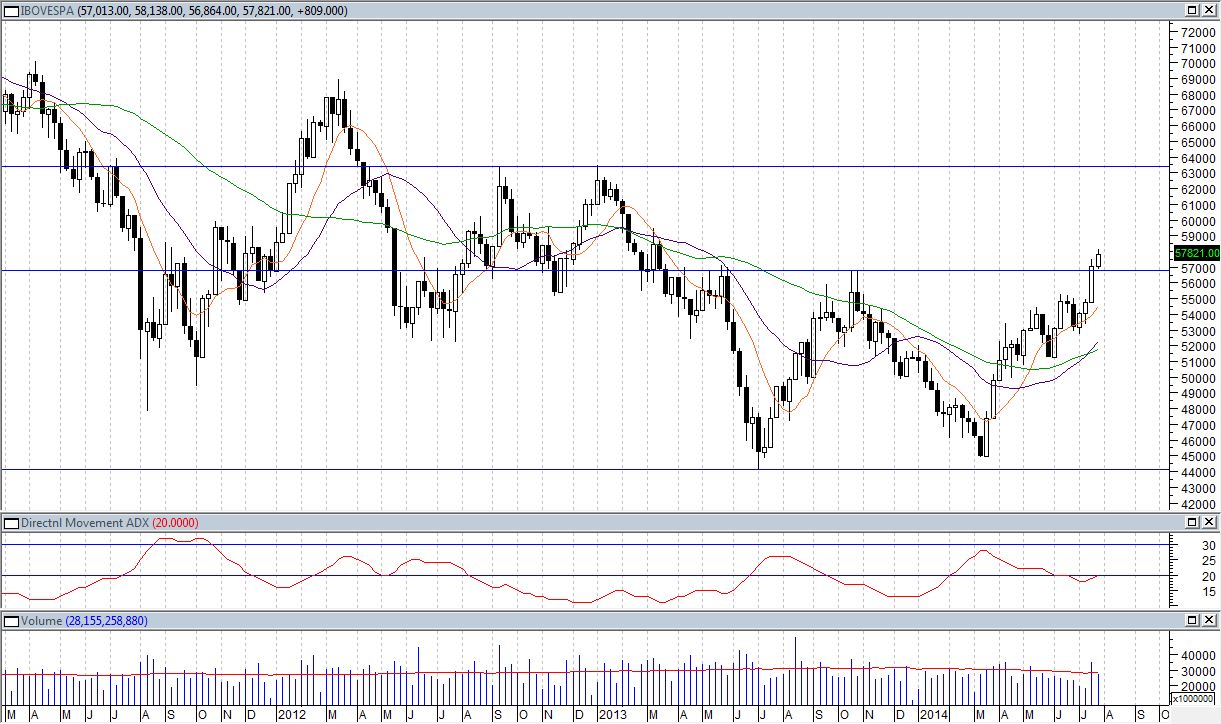The image size is (1221, 724).
Task: Close the Directnl Movement ADX pane
Action: pos(1209,523)
